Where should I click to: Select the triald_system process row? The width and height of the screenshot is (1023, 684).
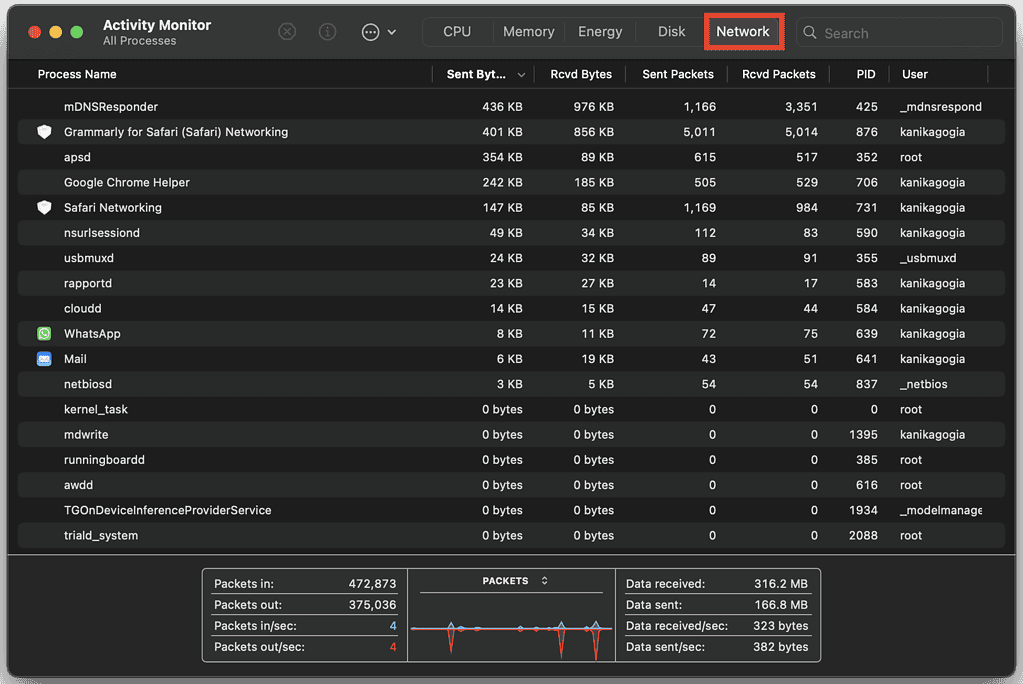point(511,536)
